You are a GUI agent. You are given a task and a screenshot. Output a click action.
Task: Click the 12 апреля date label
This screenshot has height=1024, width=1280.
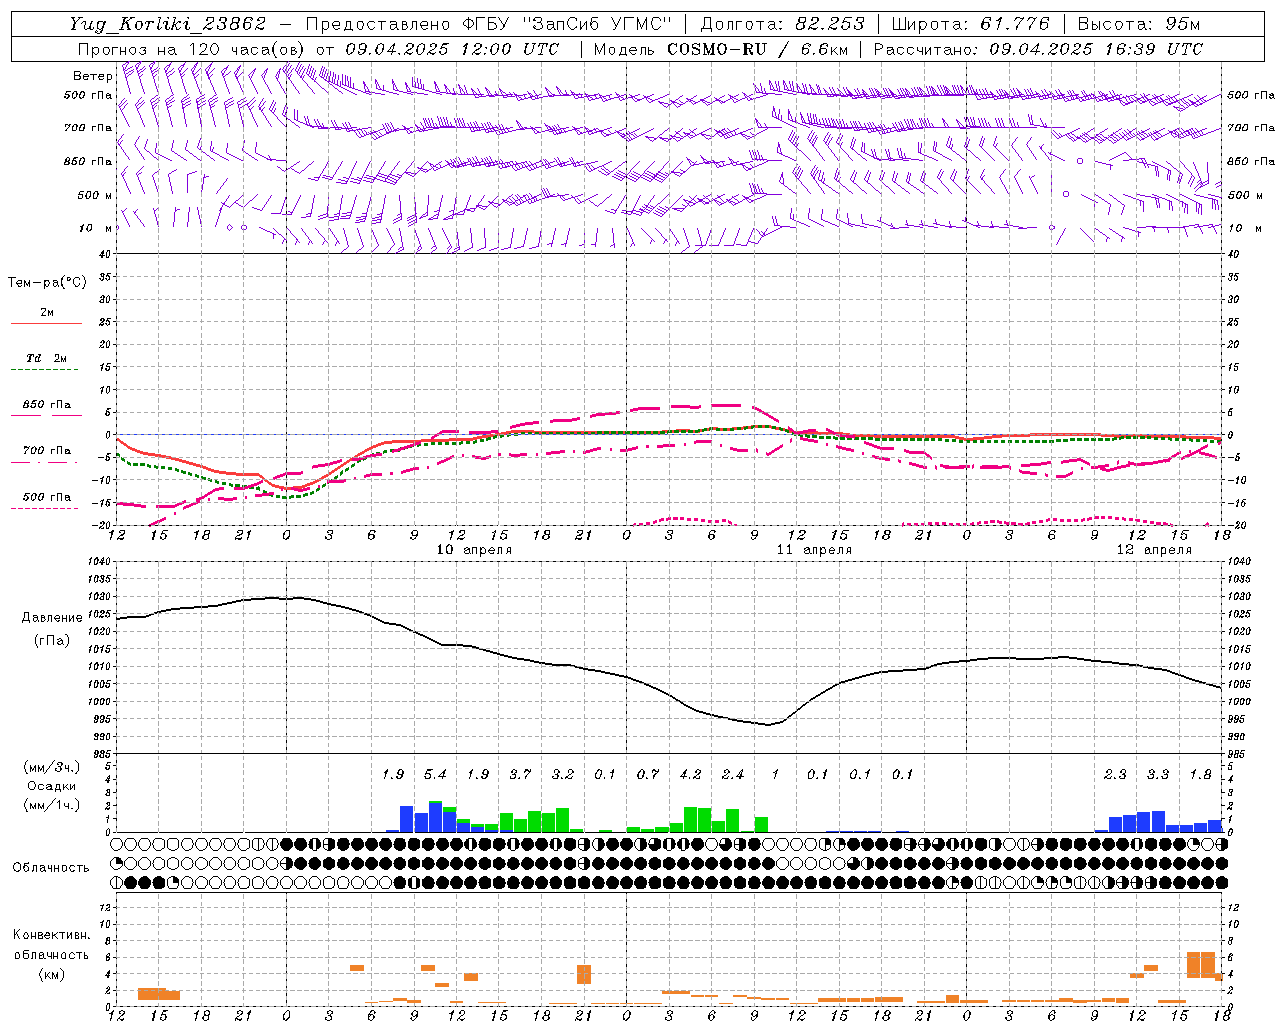tap(1154, 550)
